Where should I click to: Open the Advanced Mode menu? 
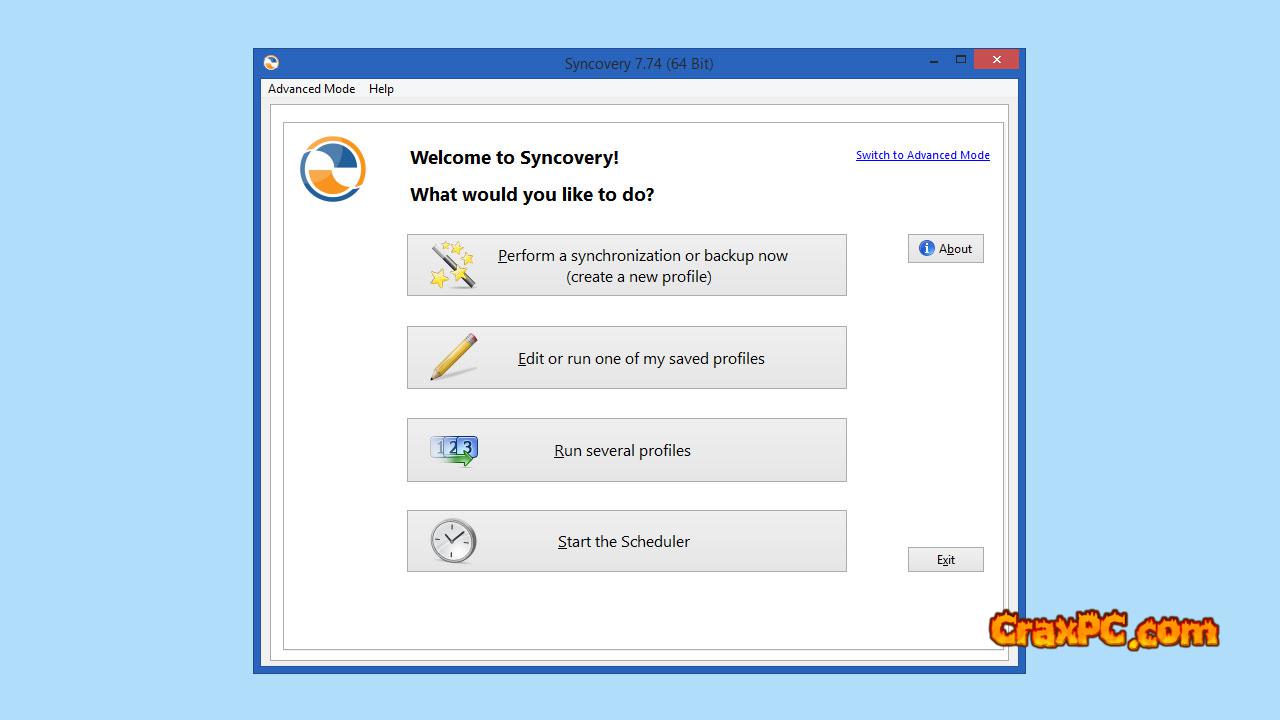[x=311, y=89]
